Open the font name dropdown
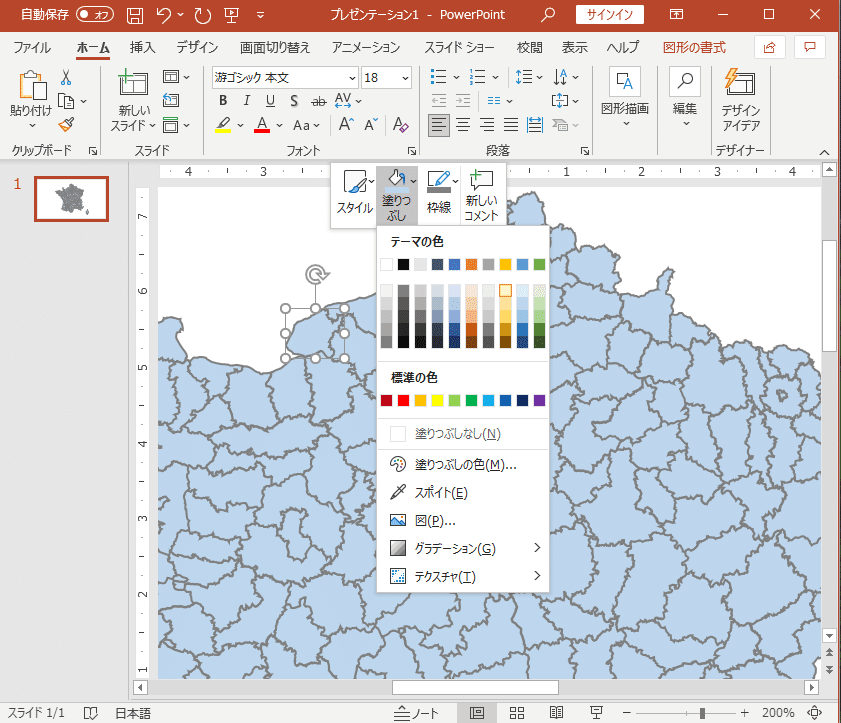841x723 pixels. click(x=352, y=78)
